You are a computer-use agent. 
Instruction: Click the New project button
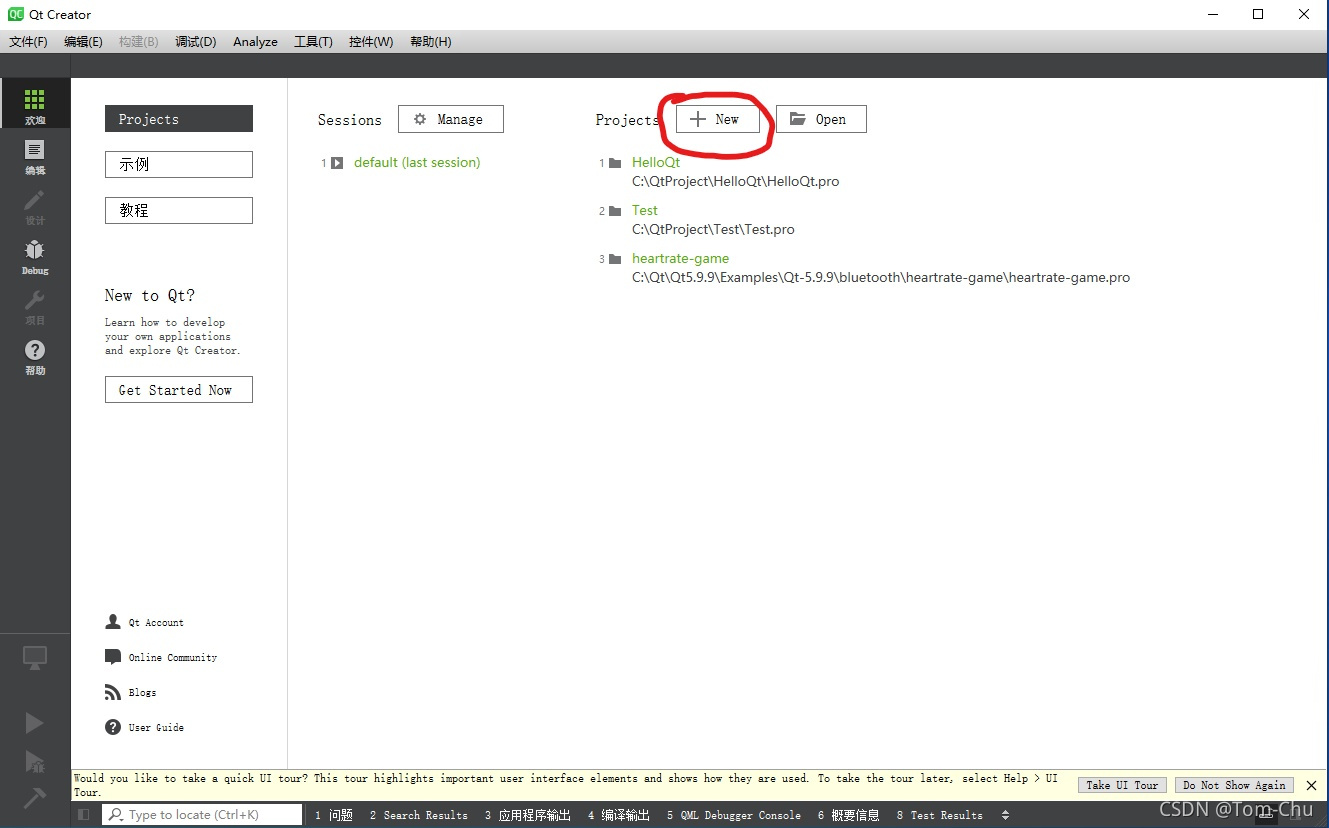click(x=717, y=119)
